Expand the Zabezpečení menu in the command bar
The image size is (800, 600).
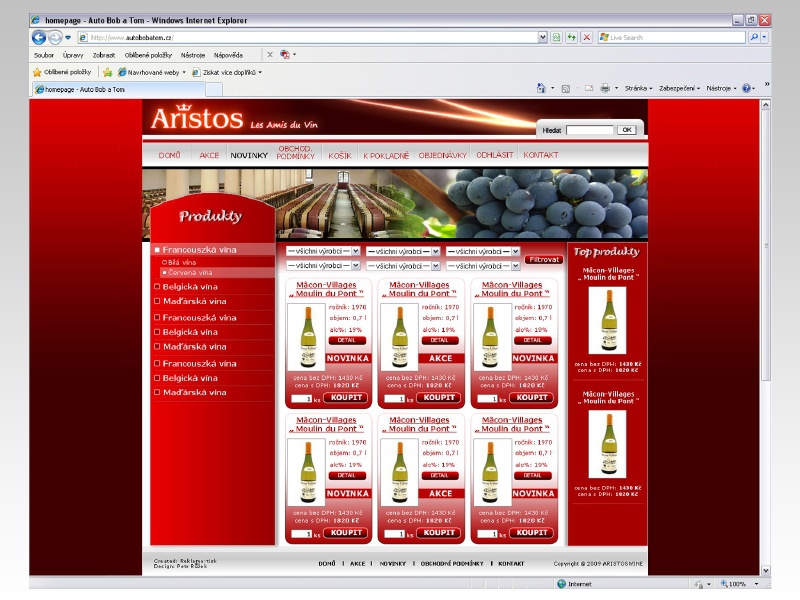[x=680, y=88]
